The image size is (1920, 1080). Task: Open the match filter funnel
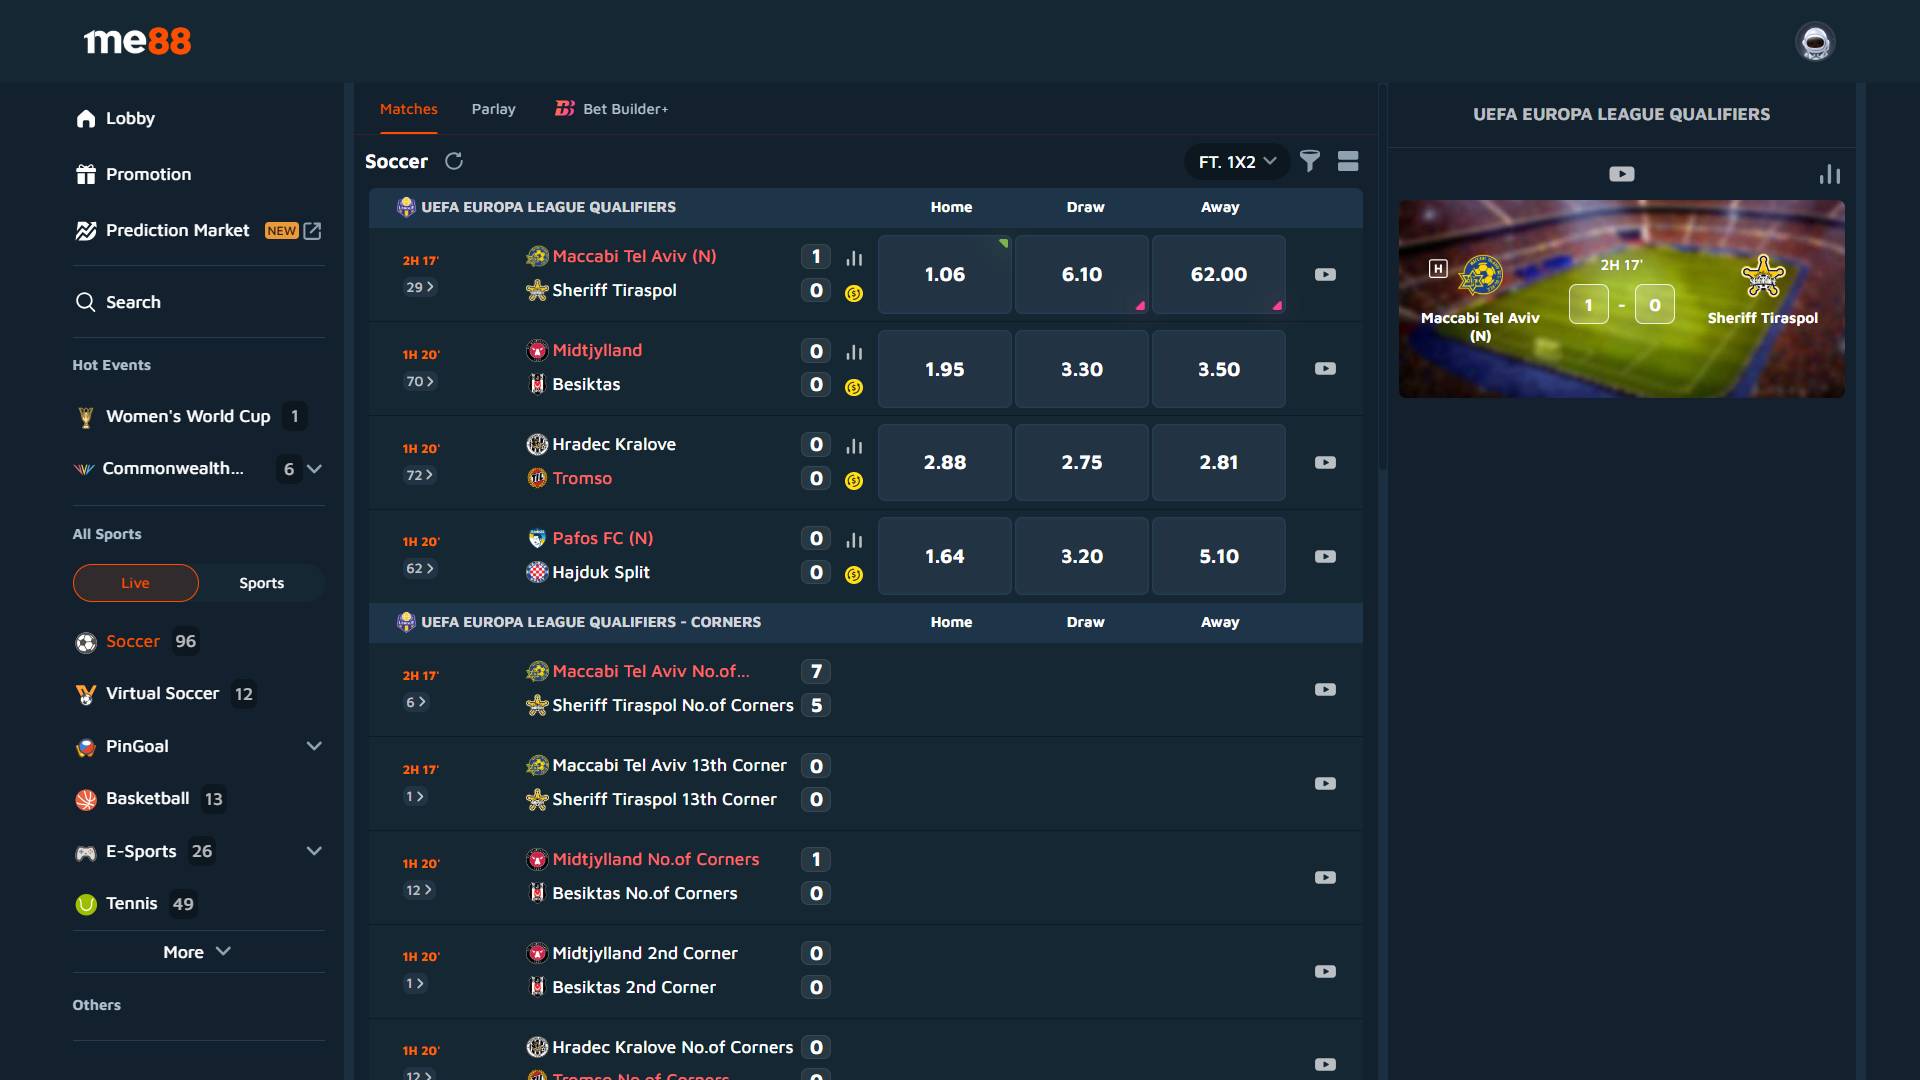1309,161
